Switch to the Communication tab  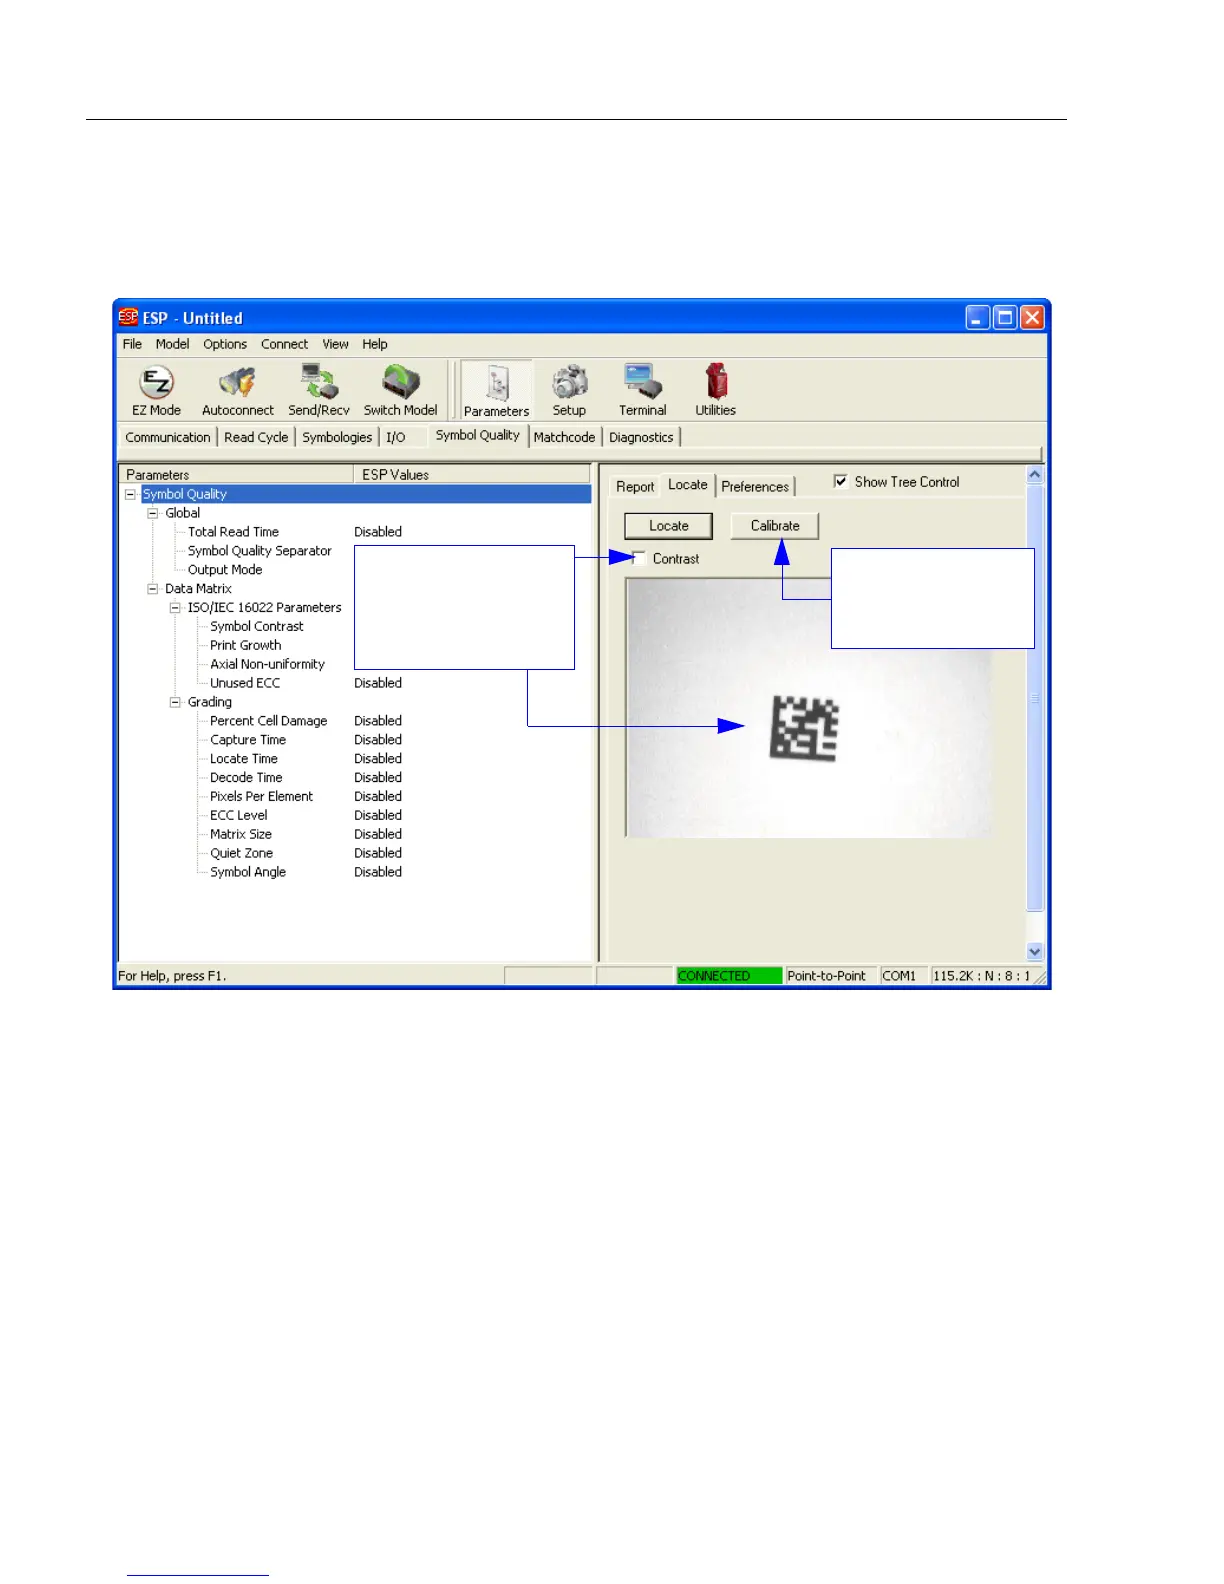pos(168,437)
